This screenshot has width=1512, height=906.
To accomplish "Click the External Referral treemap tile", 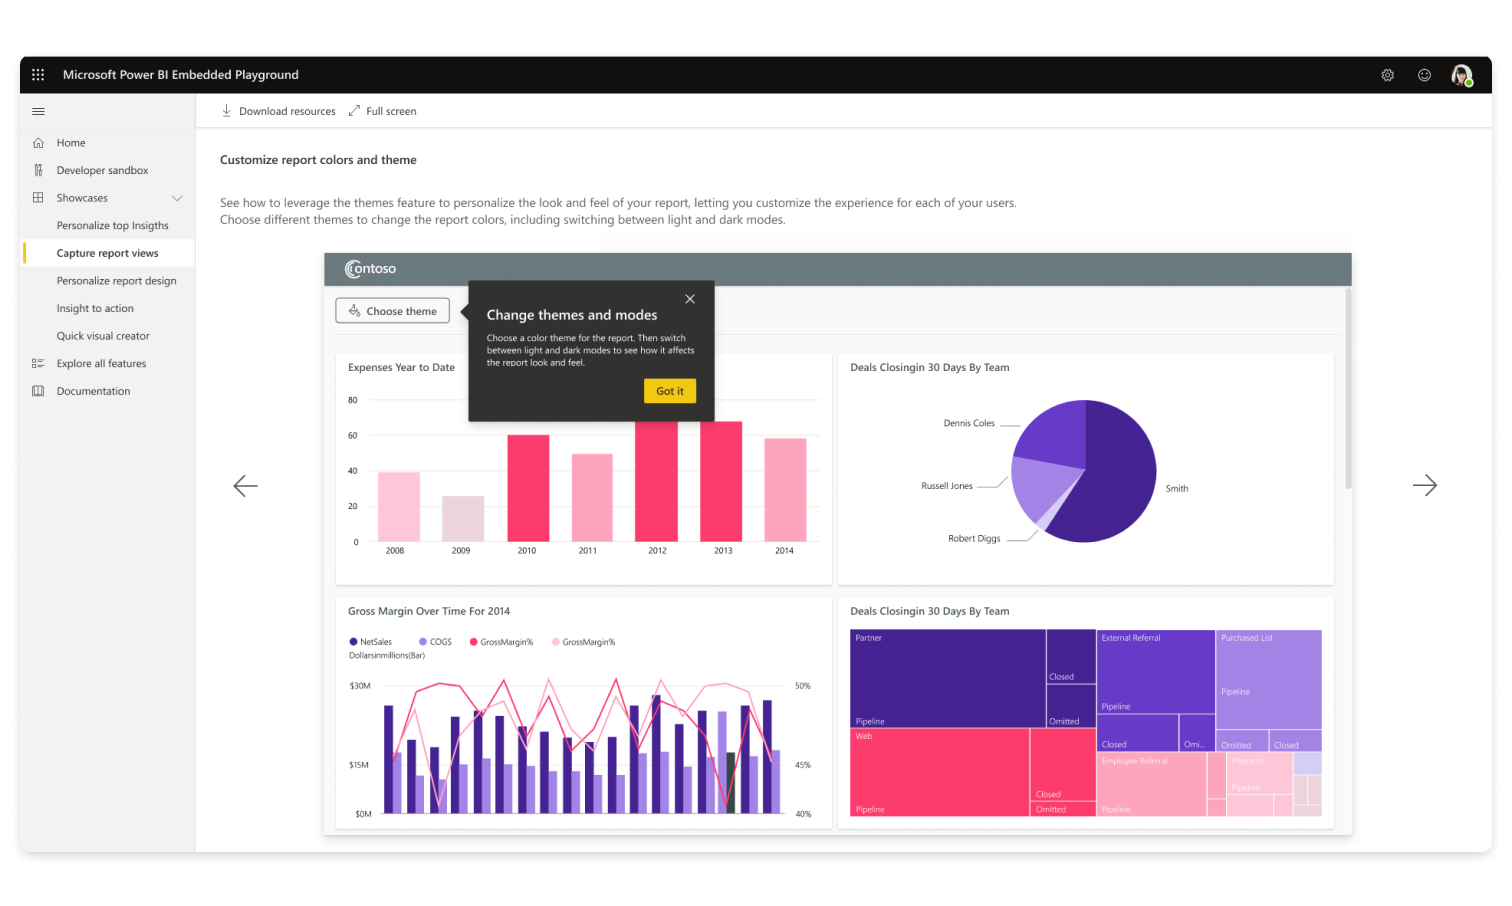I will tap(1155, 671).
